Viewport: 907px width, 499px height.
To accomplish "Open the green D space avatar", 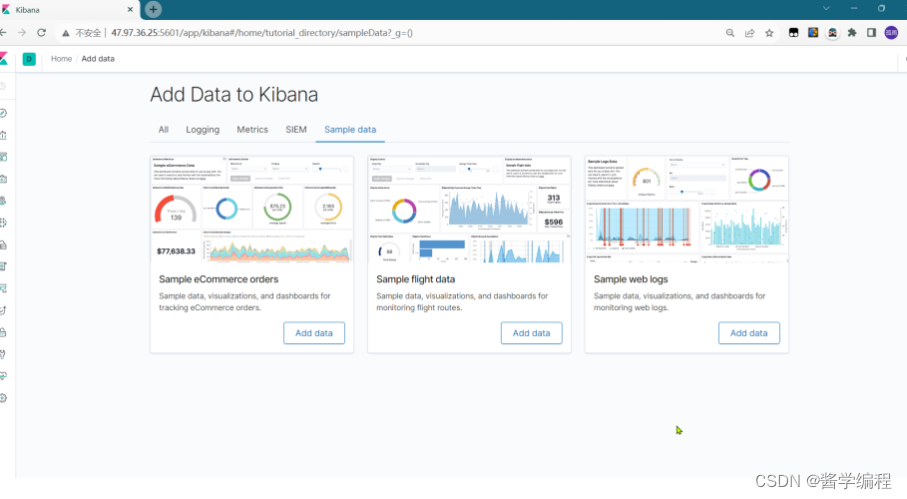I will click(29, 59).
